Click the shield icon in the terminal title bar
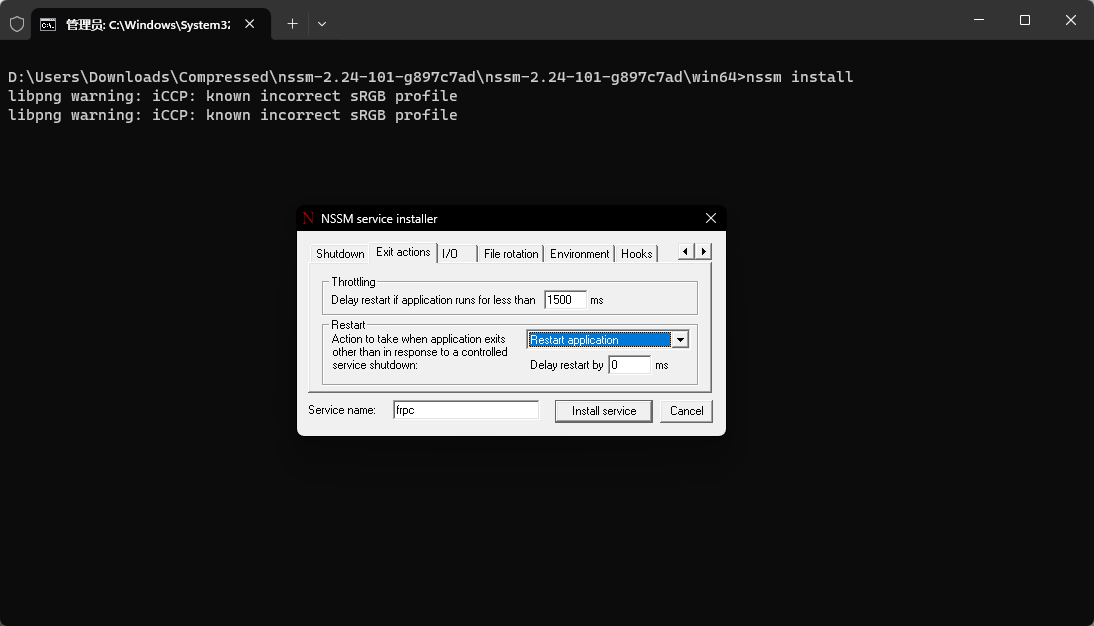This screenshot has height=626, width=1094. point(17,24)
